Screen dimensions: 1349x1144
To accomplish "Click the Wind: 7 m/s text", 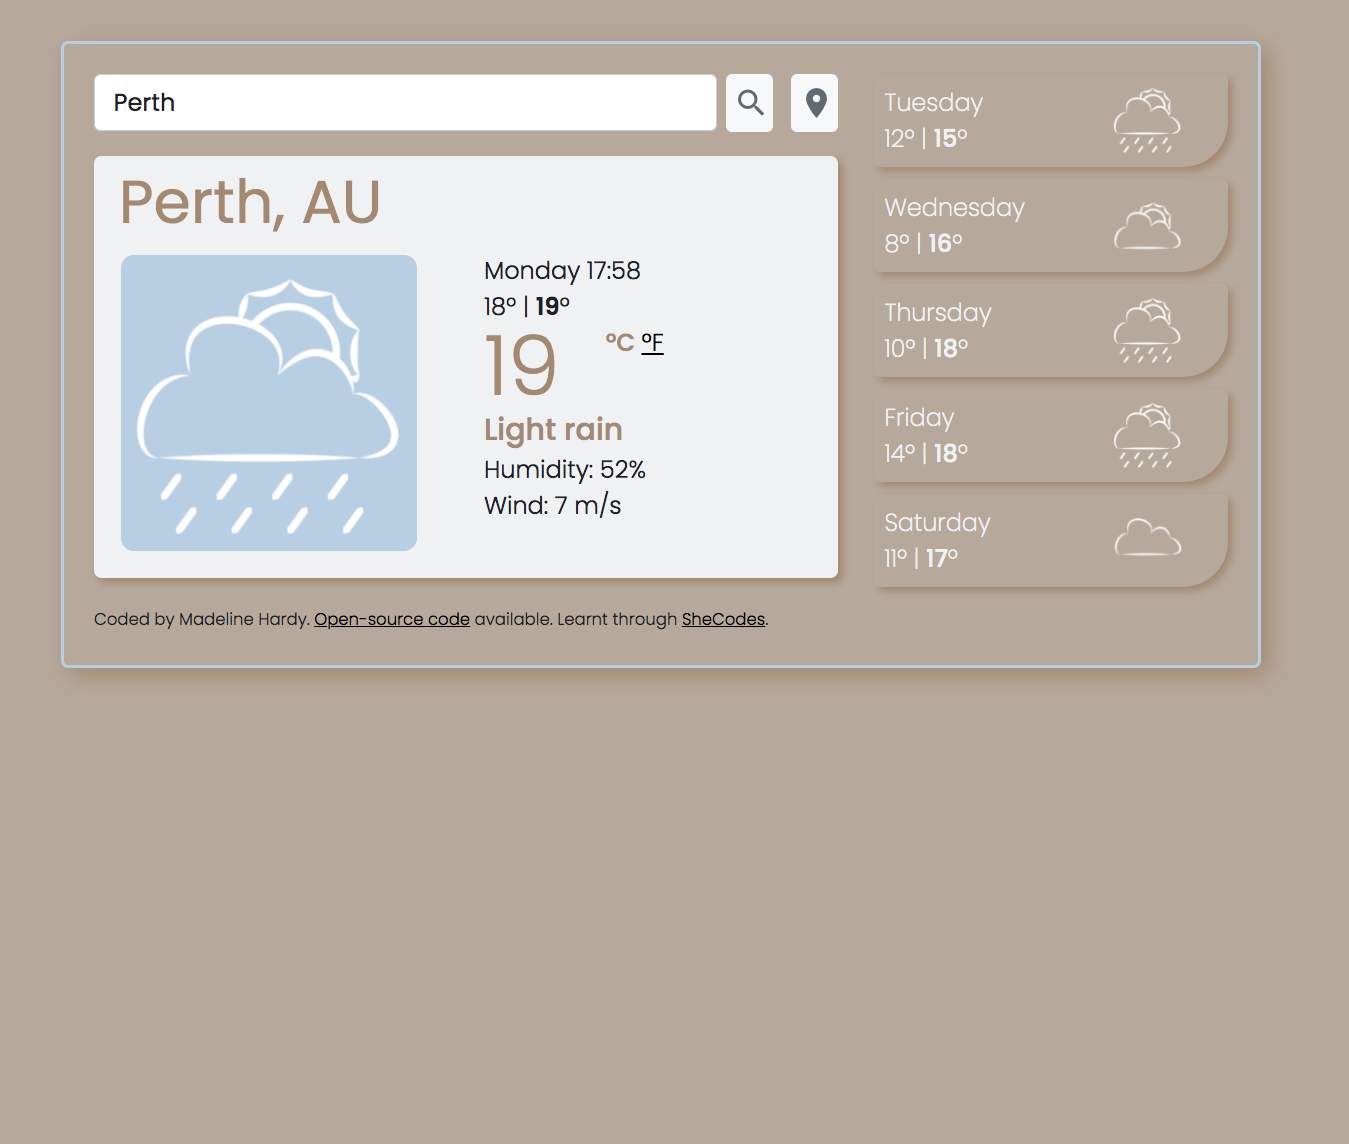I will (553, 506).
